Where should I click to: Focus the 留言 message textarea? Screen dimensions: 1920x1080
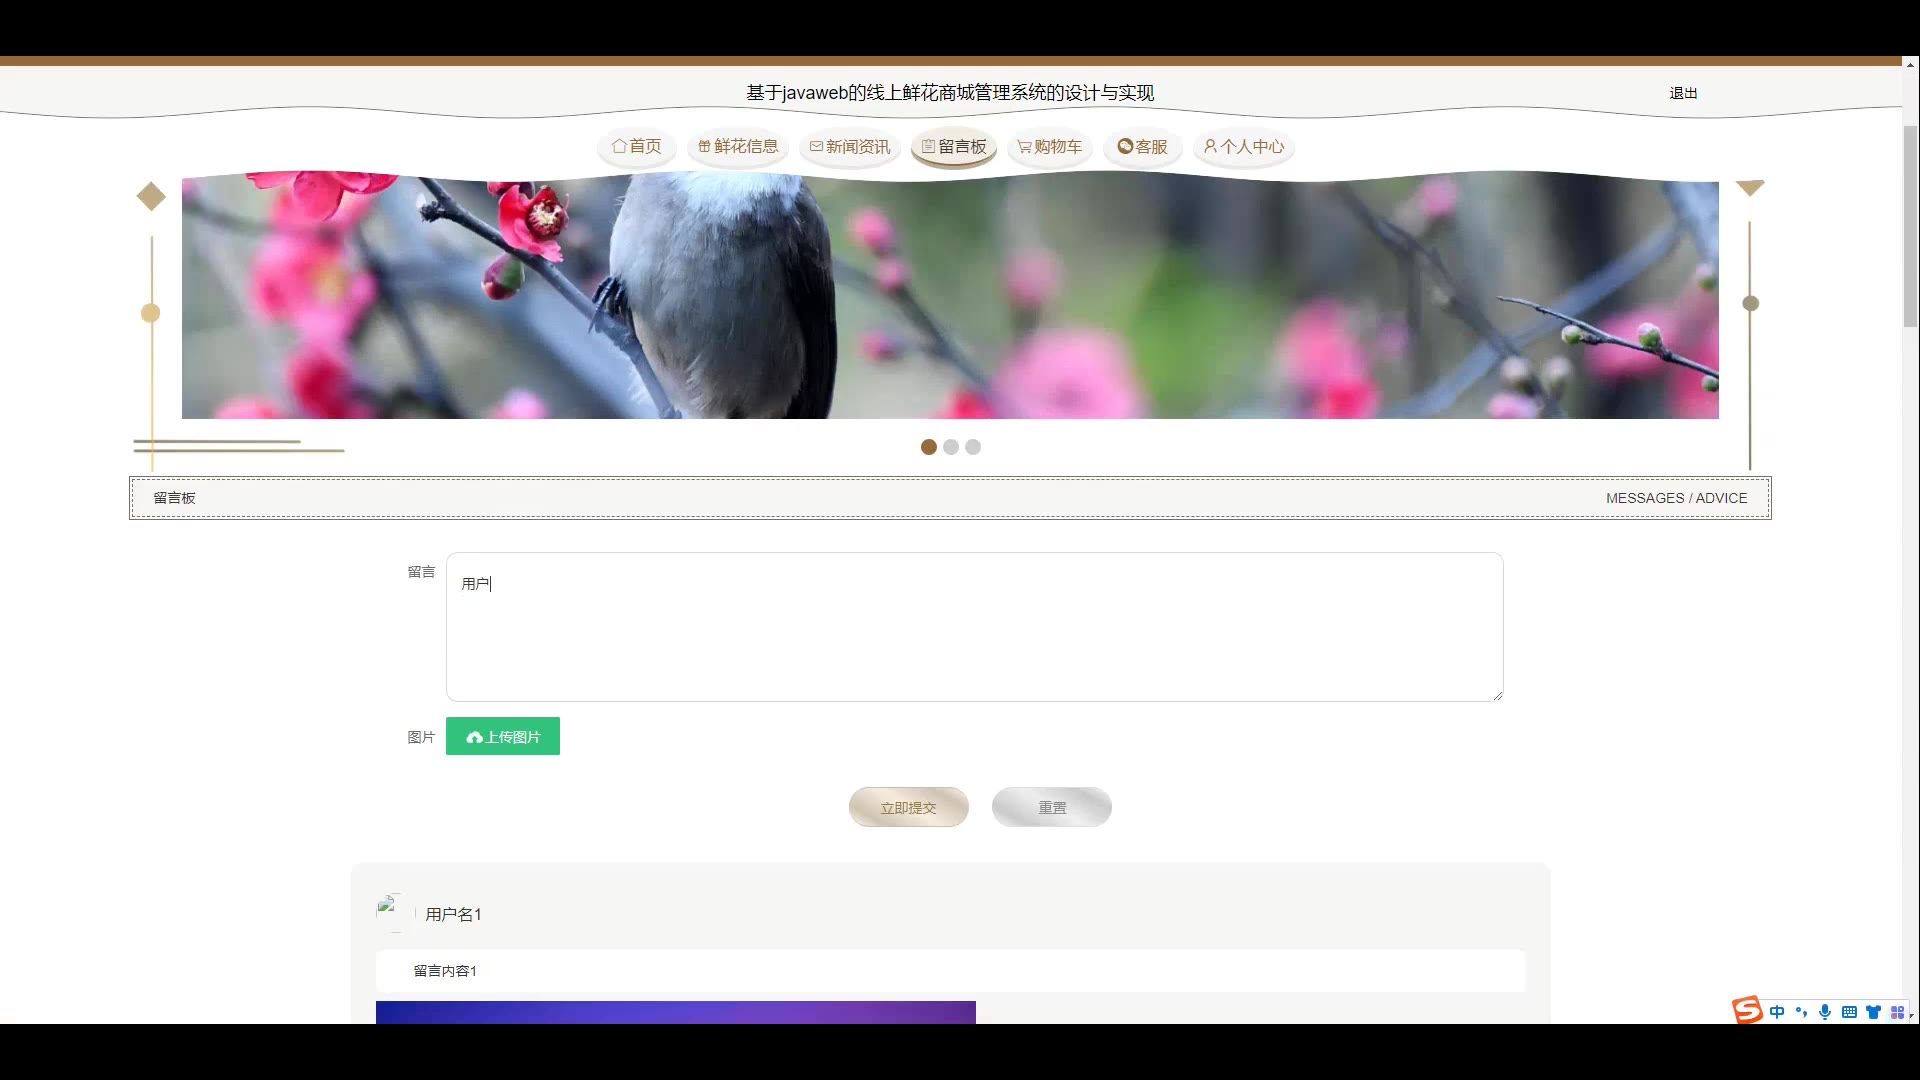[x=975, y=627]
